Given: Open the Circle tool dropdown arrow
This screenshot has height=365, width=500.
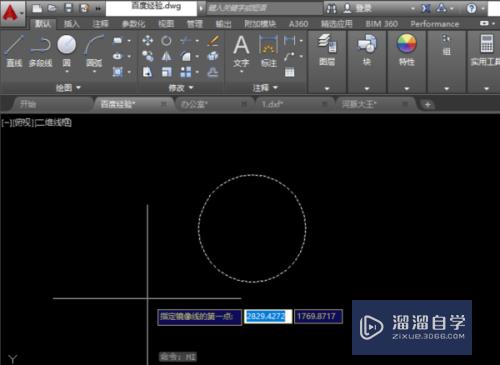Looking at the screenshot, I should pyautogui.click(x=67, y=72).
